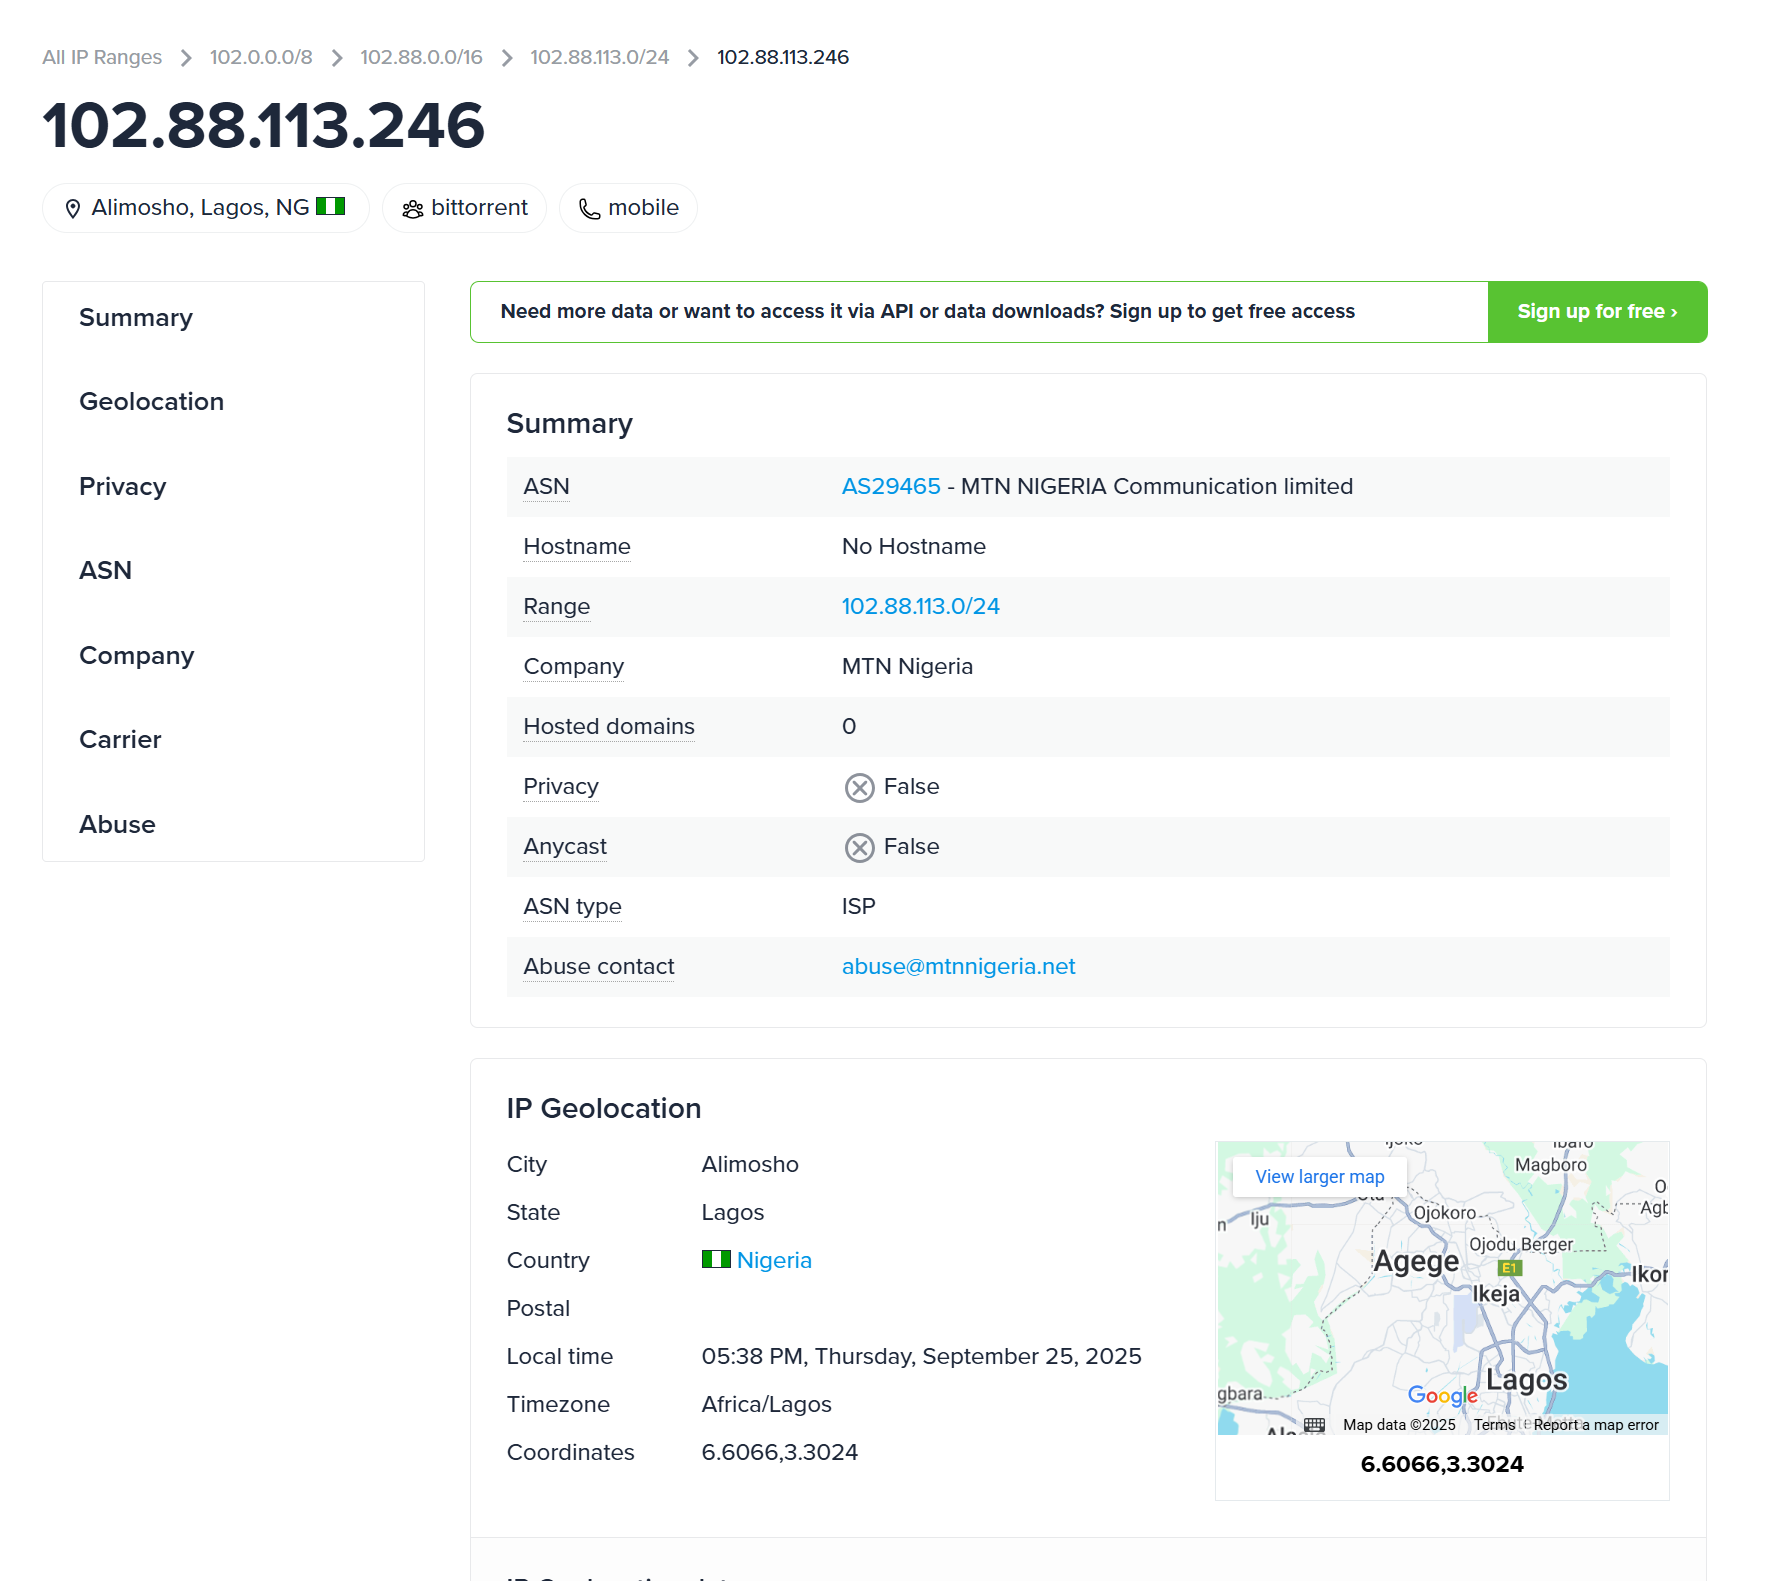The width and height of the screenshot is (1779, 1581).
Task: Click the 6.6066,3.3024 value beside Coordinates label
Action: click(x=780, y=1452)
